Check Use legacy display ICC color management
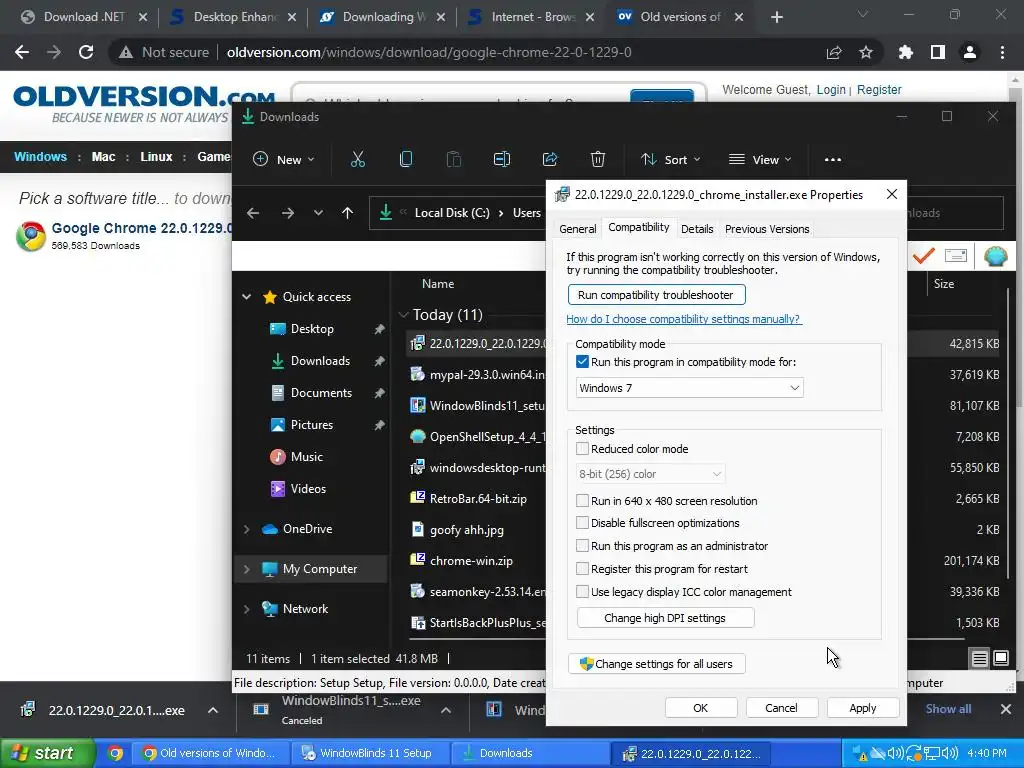Viewport: 1024px width, 768px height. [582, 592]
